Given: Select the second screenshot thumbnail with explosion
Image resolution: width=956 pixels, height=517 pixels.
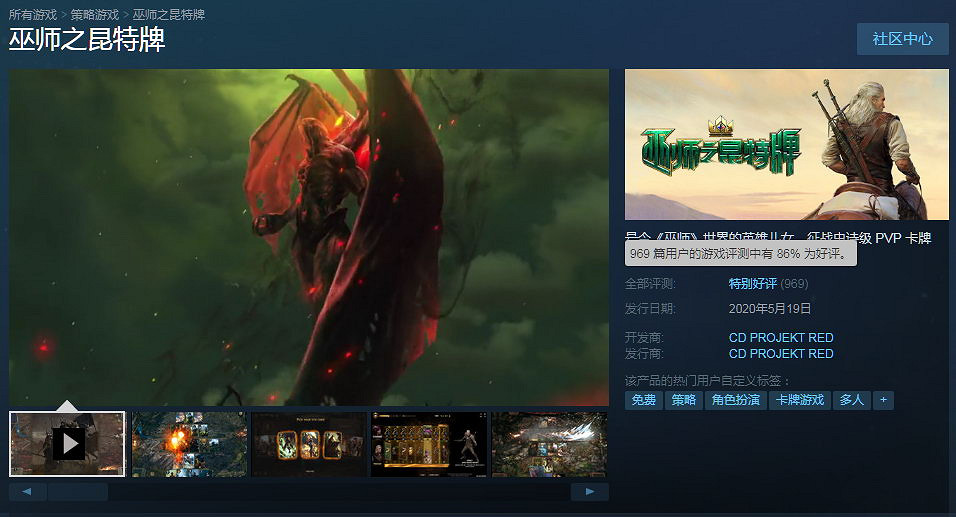Looking at the screenshot, I should tap(189, 443).
